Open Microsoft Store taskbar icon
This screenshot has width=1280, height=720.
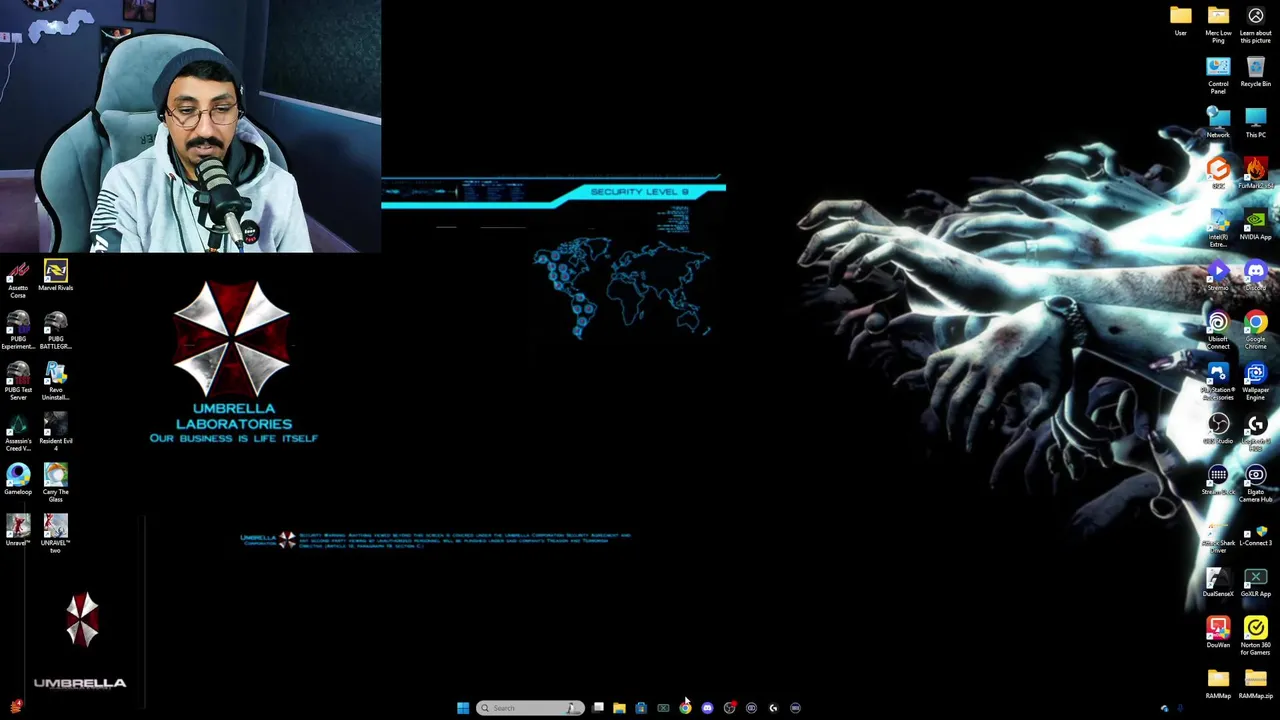pyautogui.click(x=641, y=708)
